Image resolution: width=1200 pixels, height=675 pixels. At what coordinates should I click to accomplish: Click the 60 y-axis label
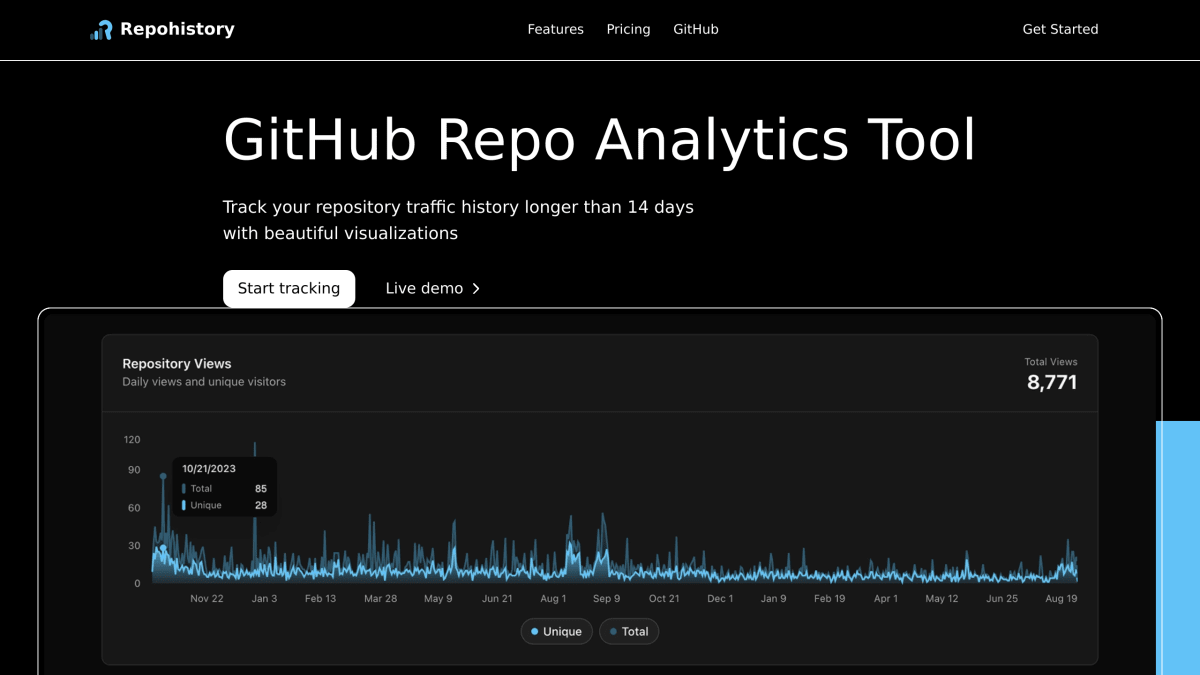click(x=134, y=508)
